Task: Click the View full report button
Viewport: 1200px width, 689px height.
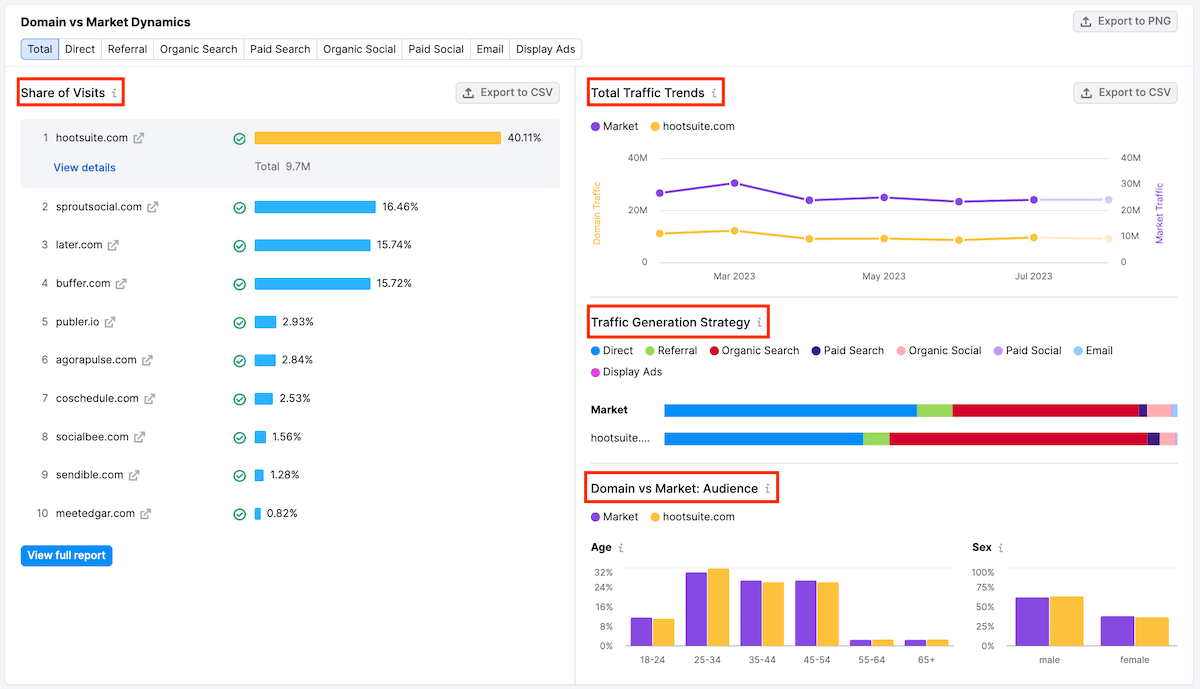Action: click(66, 556)
